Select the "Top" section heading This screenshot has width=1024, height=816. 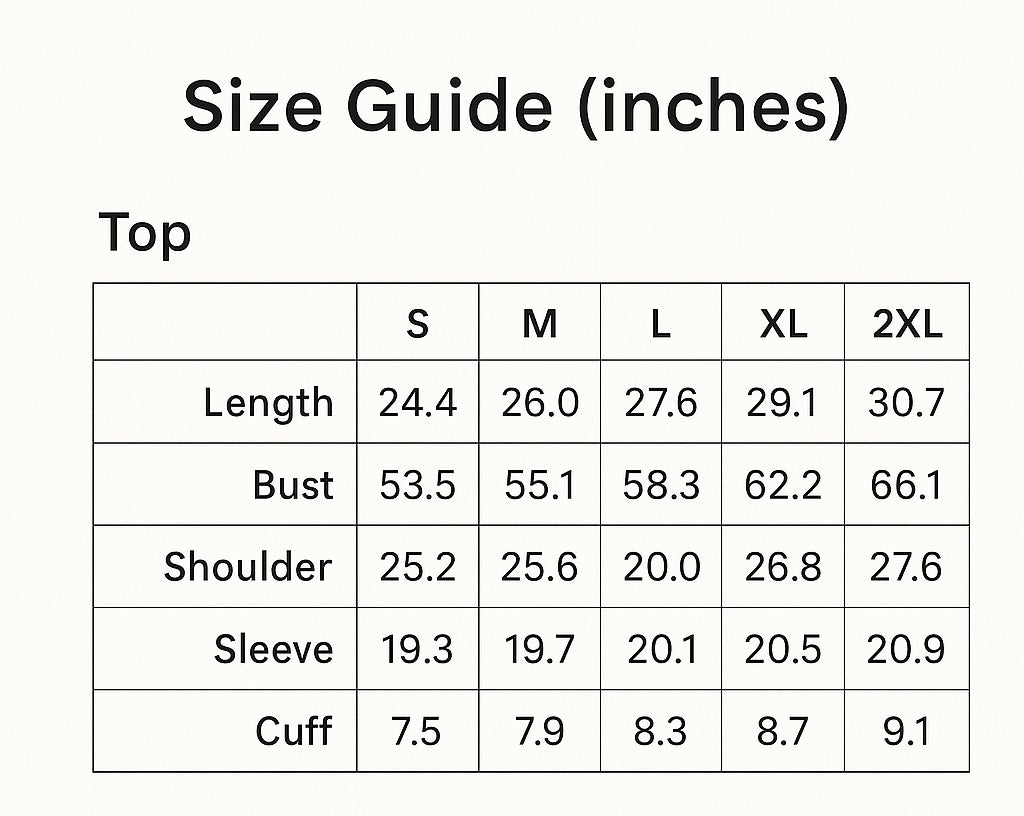tap(145, 234)
